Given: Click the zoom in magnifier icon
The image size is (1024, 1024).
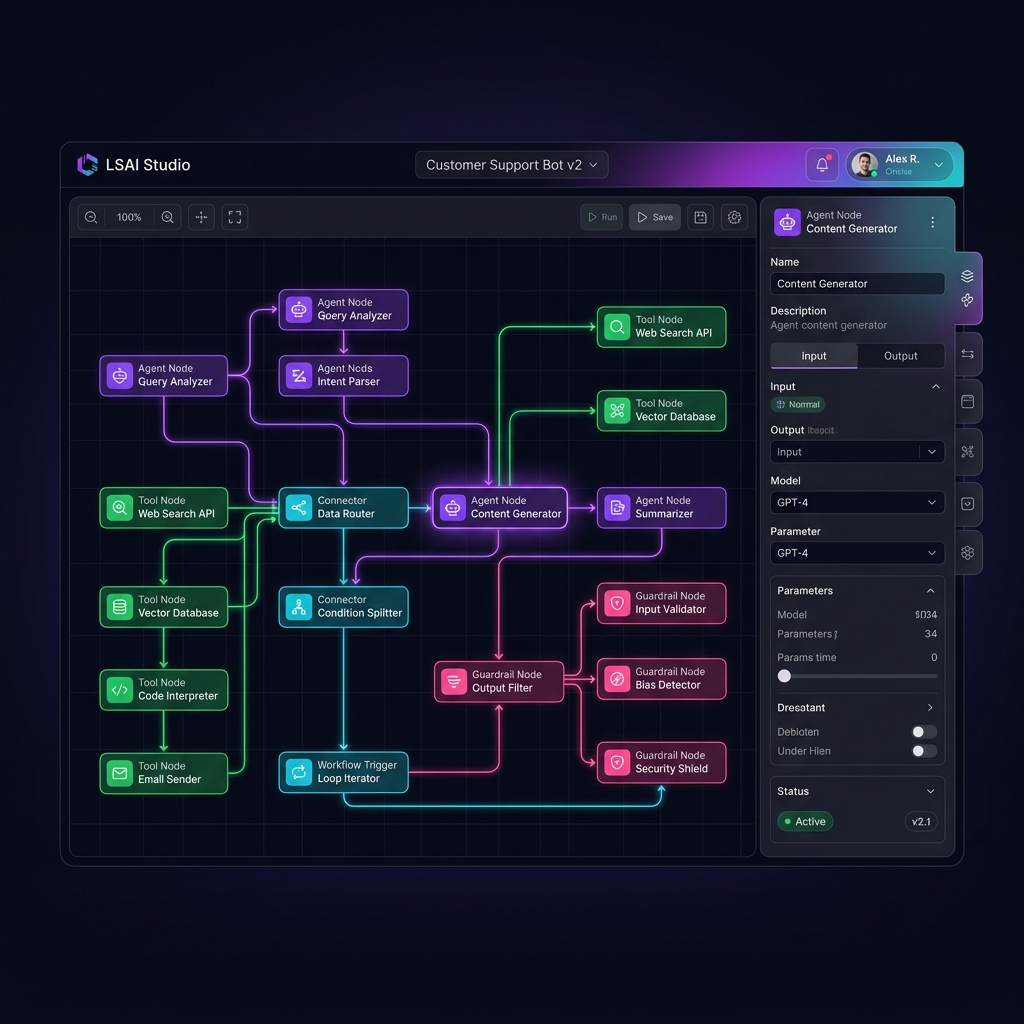Looking at the screenshot, I should click(x=167, y=217).
